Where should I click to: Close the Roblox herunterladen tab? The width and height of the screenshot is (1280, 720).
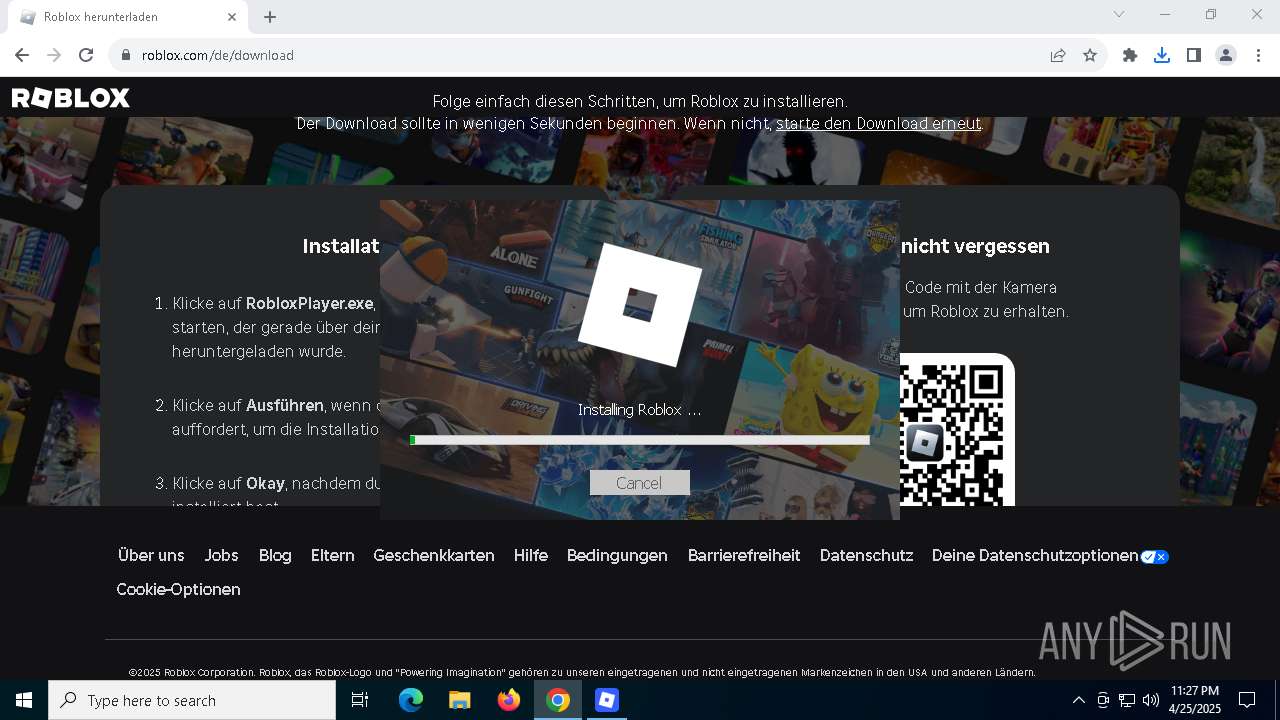(x=232, y=17)
